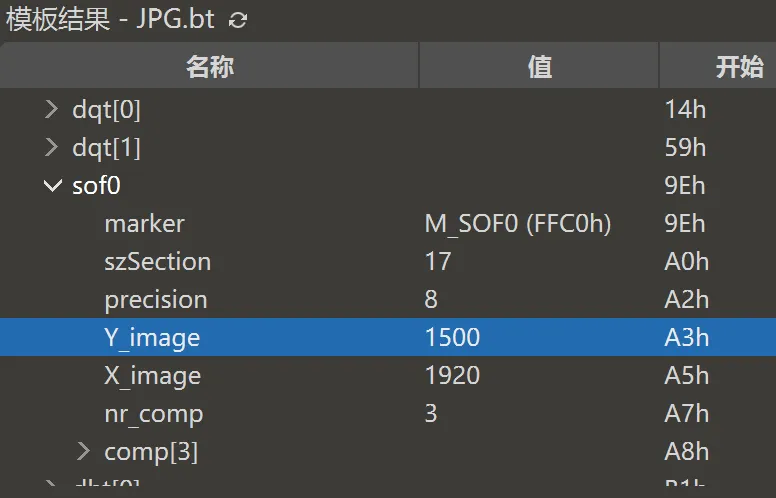Click the 开始 column header

[739, 67]
